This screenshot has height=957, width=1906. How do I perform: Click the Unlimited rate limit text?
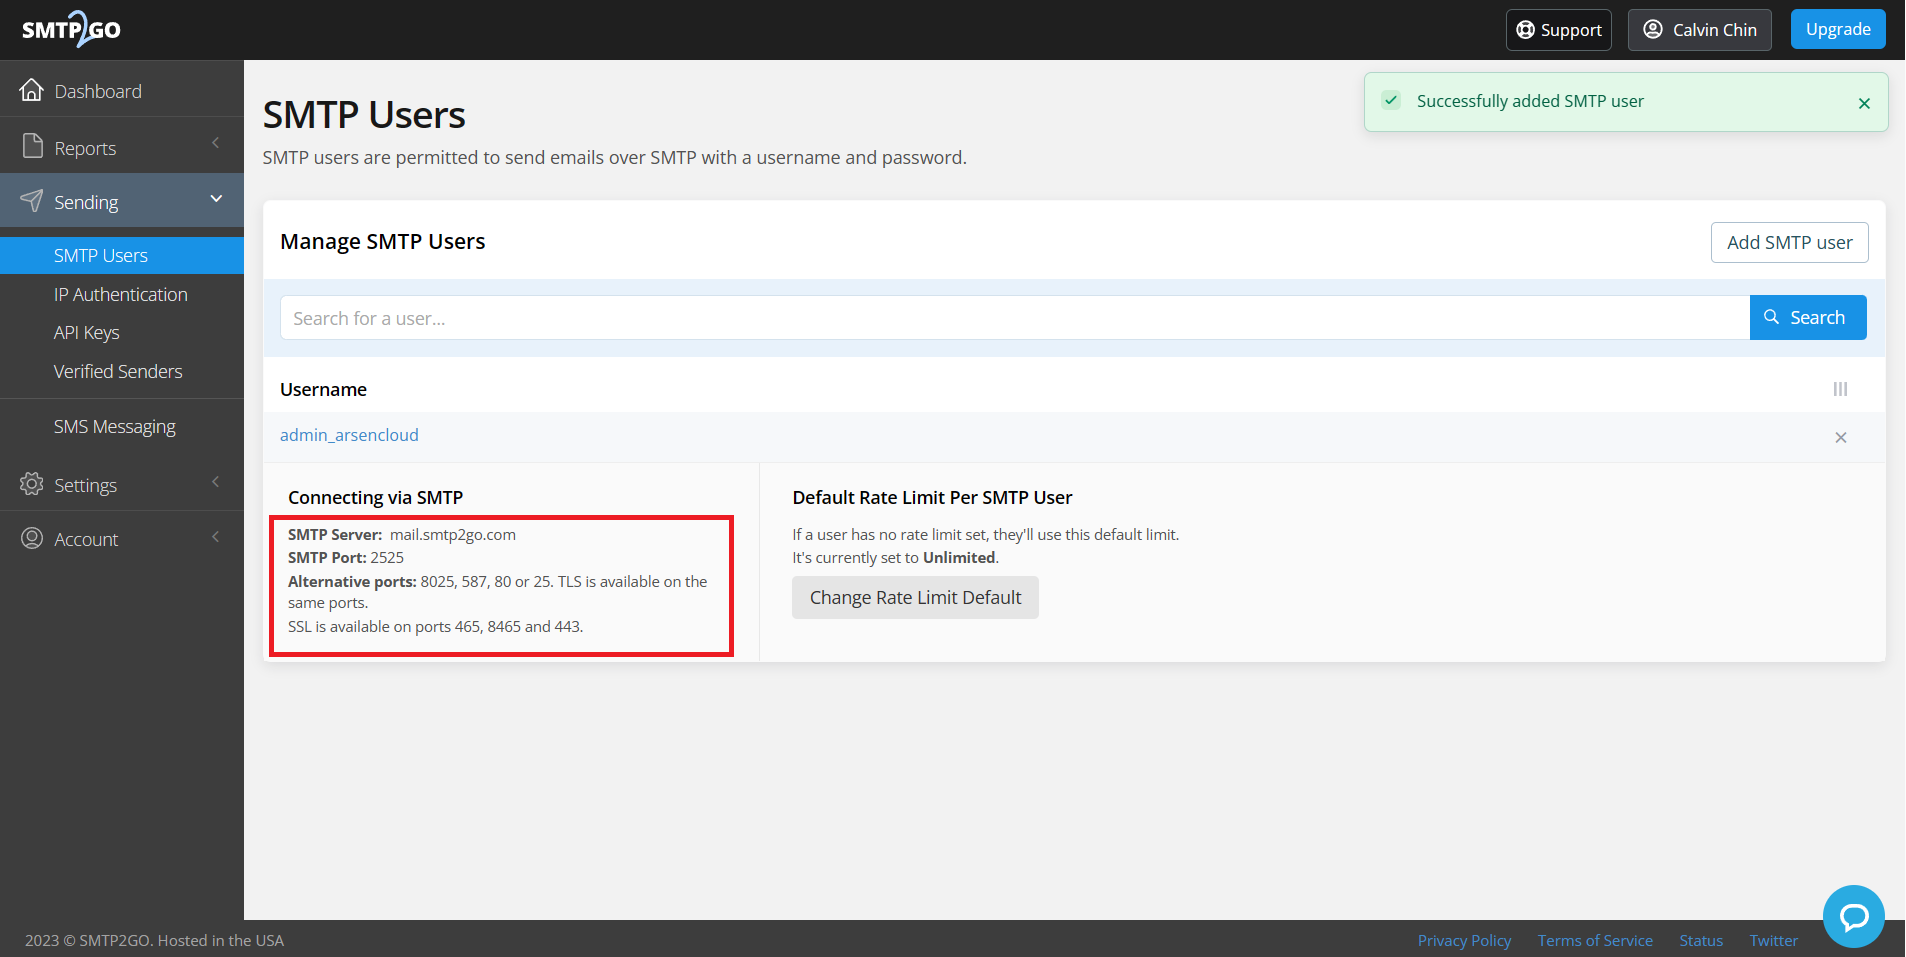pos(959,557)
